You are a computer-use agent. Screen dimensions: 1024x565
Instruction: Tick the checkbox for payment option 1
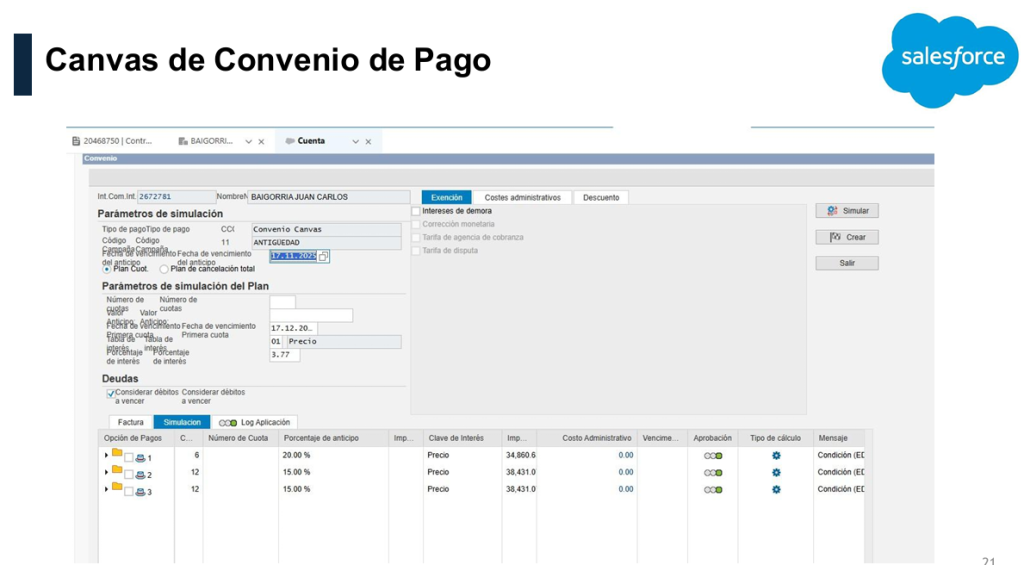[x=129, y=458]
